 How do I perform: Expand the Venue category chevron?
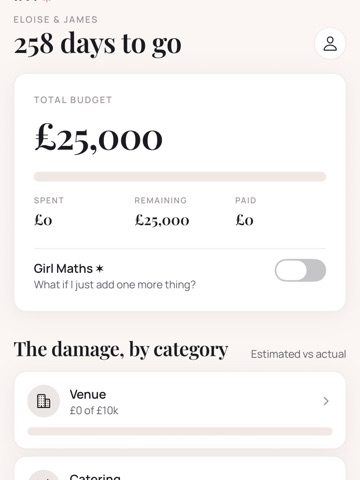click(326, 401)
